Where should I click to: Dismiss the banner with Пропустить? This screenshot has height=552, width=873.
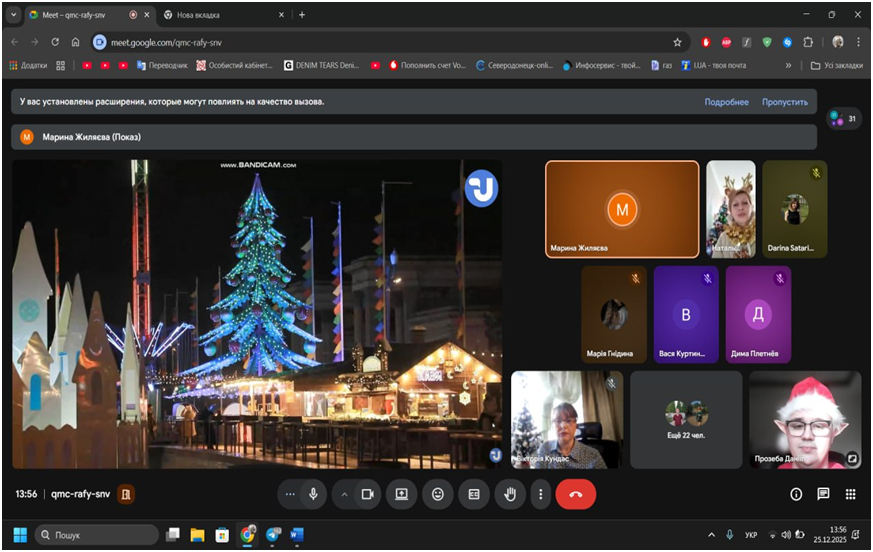784,102
